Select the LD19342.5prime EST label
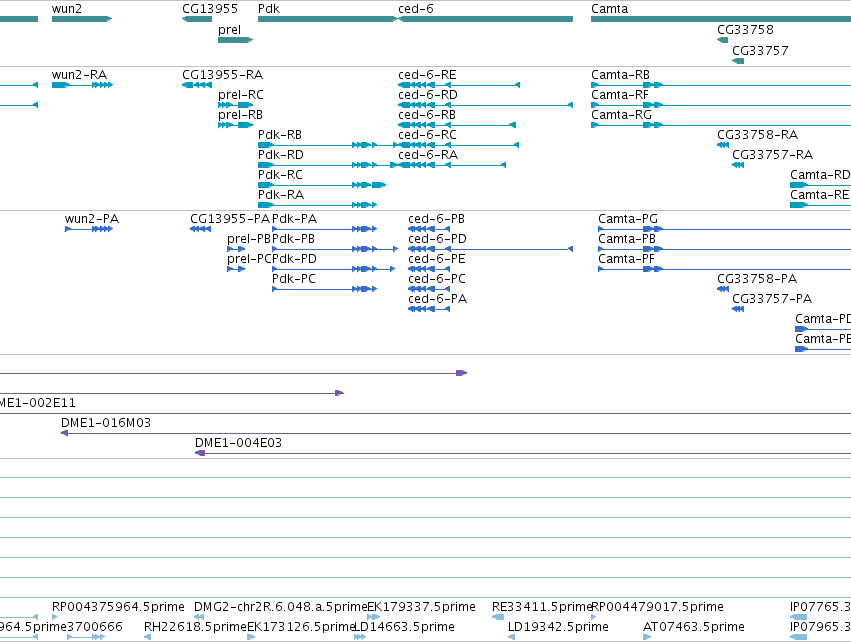 click(558, 627)
